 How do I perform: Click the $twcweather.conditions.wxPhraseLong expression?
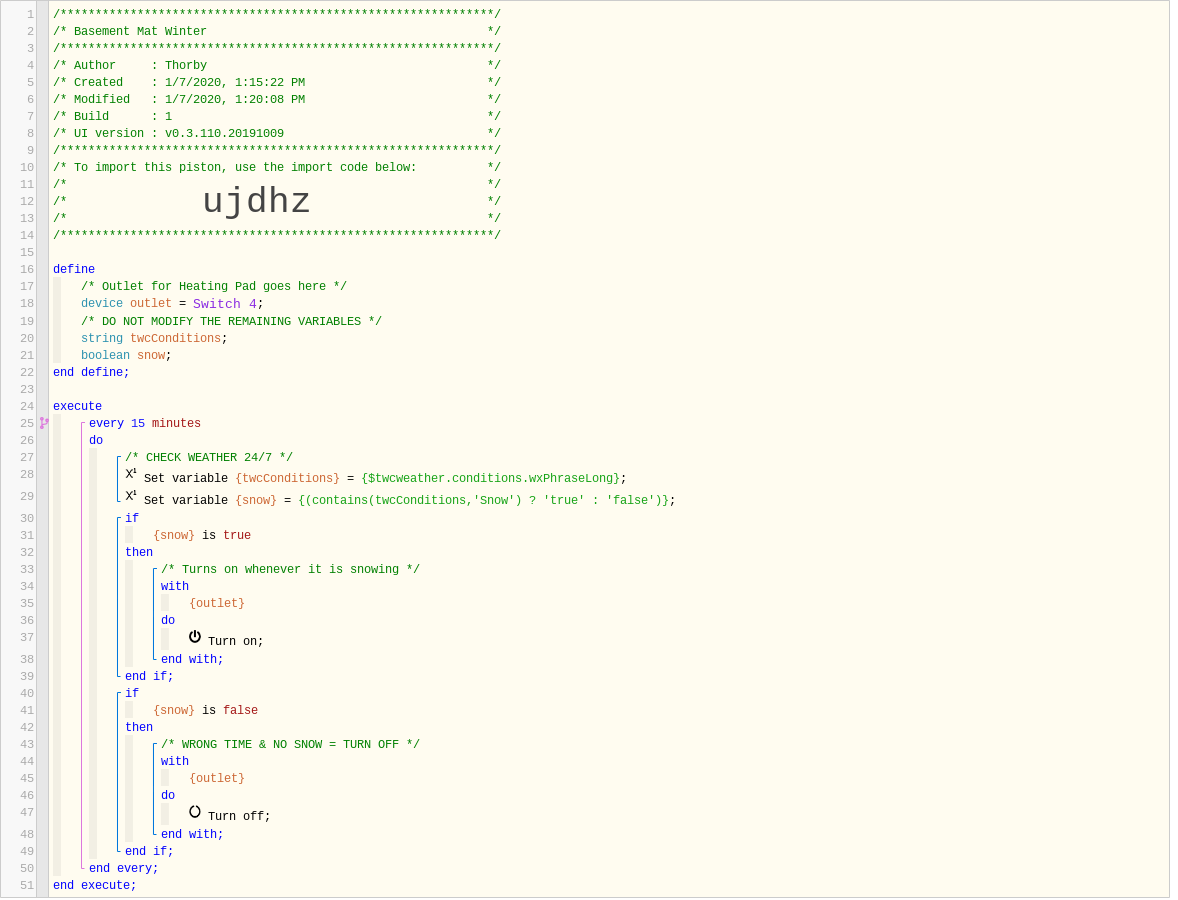click(x=490, y=479)
